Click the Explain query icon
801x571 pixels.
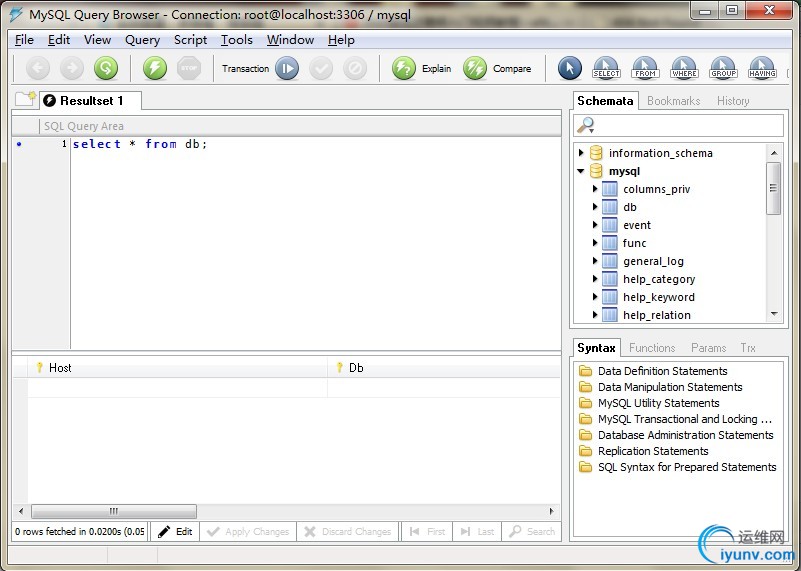(404, 68)
